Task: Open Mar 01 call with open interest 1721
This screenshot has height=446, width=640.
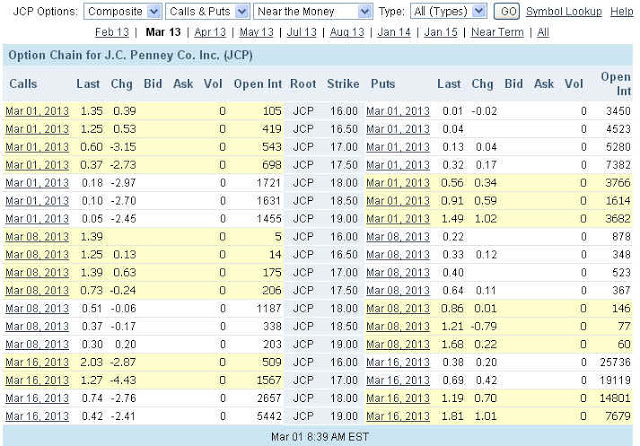Action: [x=37, y=183]
